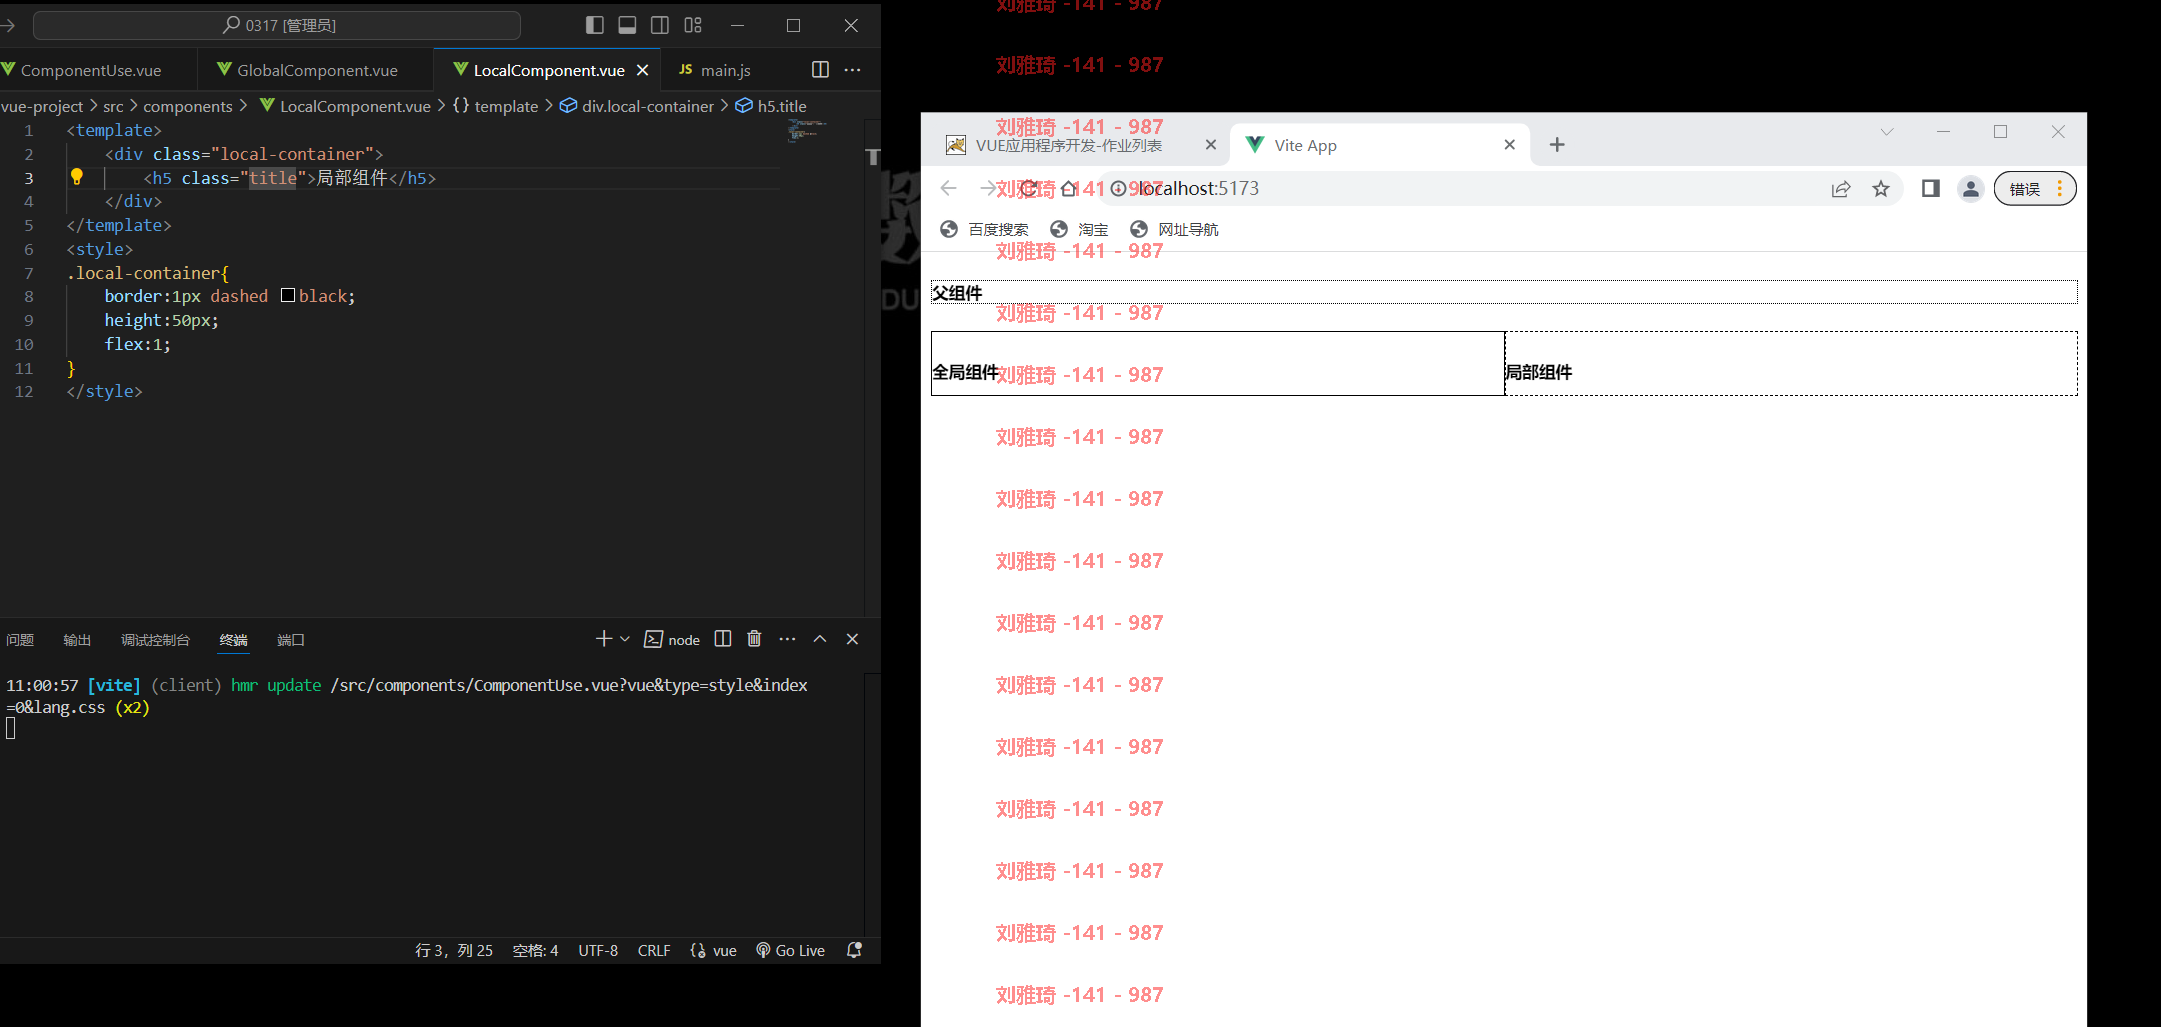Open notifications bell in status bar
The image size is (2161, 1027).
854,950
